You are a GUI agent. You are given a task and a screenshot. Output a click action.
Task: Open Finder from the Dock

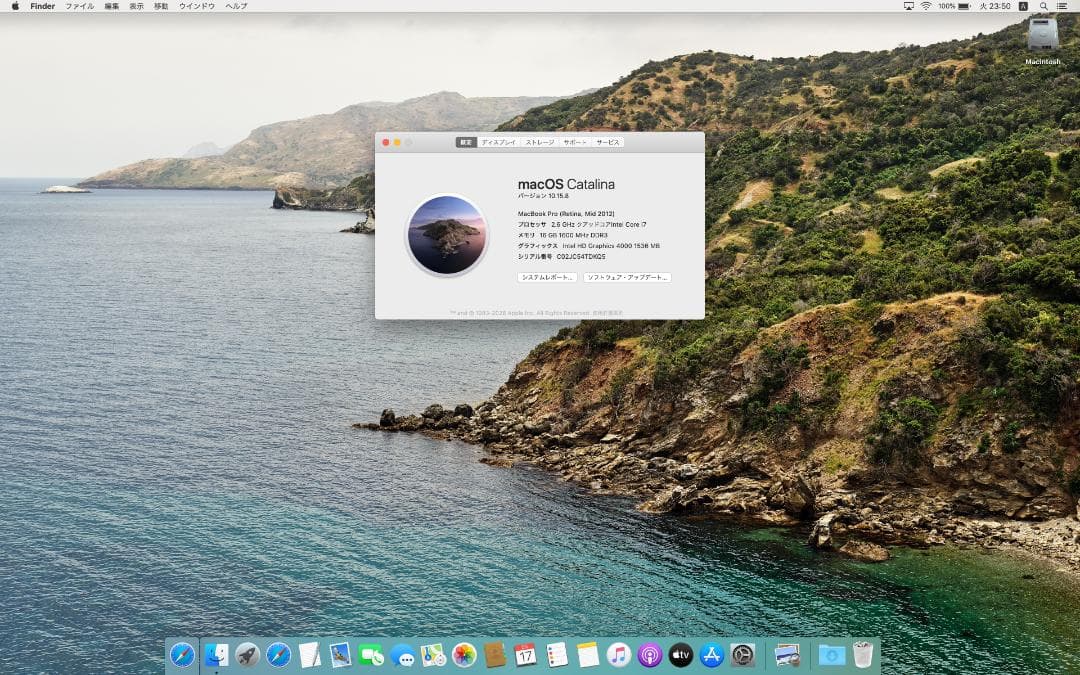(x=216, y=654)
